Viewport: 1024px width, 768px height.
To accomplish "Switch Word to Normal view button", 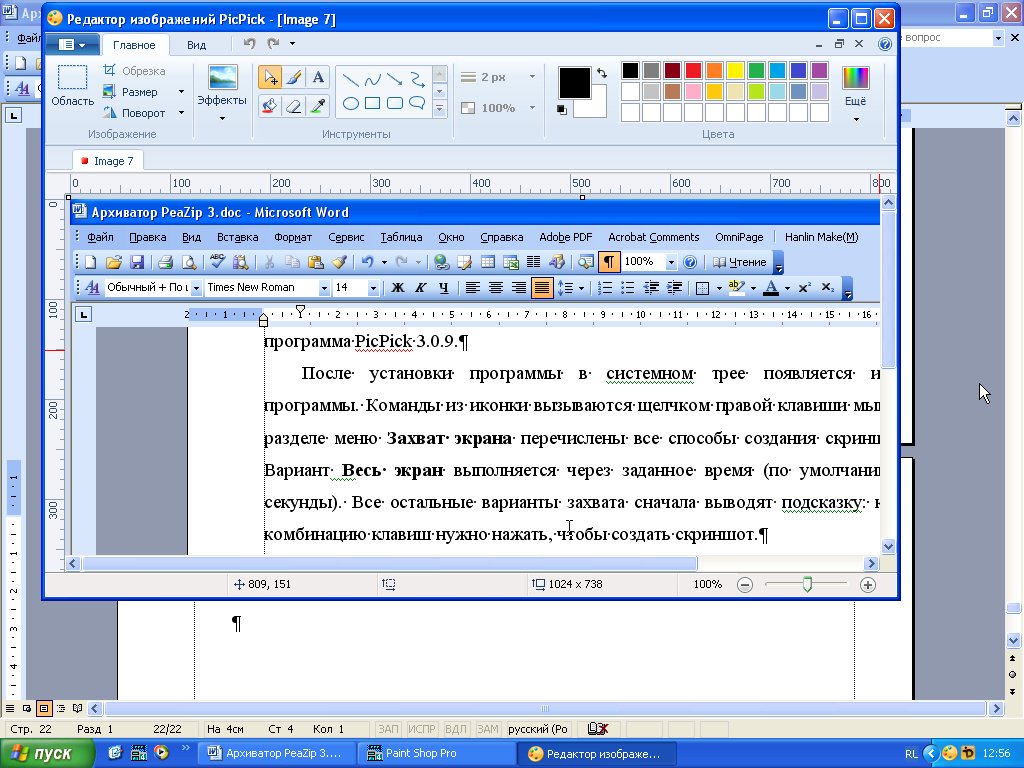I will point(12,708).
